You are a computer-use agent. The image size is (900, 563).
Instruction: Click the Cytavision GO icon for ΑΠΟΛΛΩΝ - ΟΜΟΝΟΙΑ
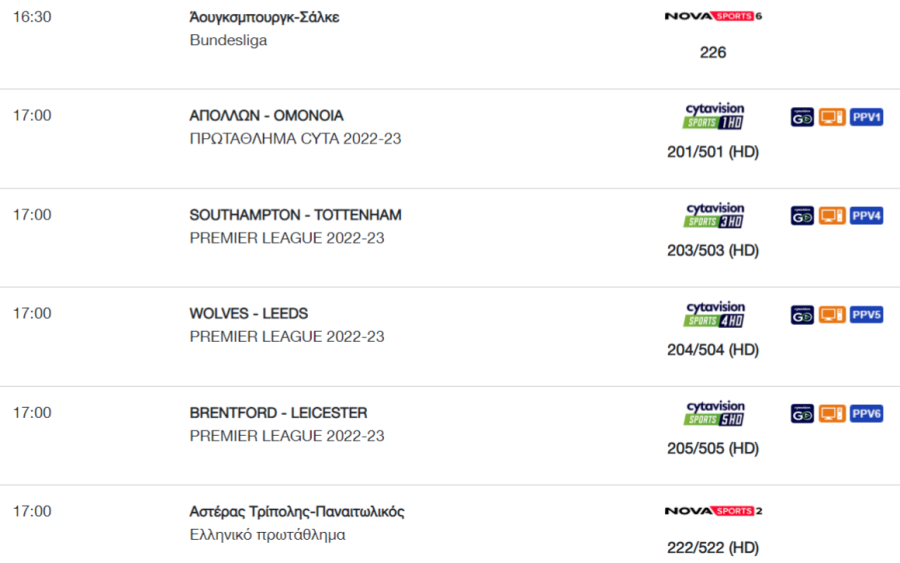pos(802,117)
